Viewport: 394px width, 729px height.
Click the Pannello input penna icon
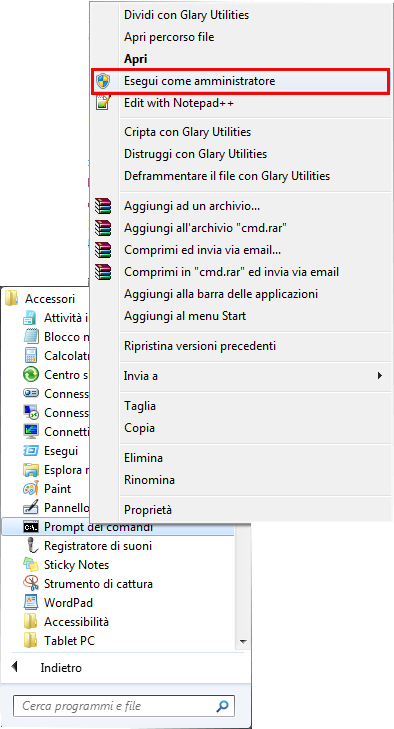point(31,508)
